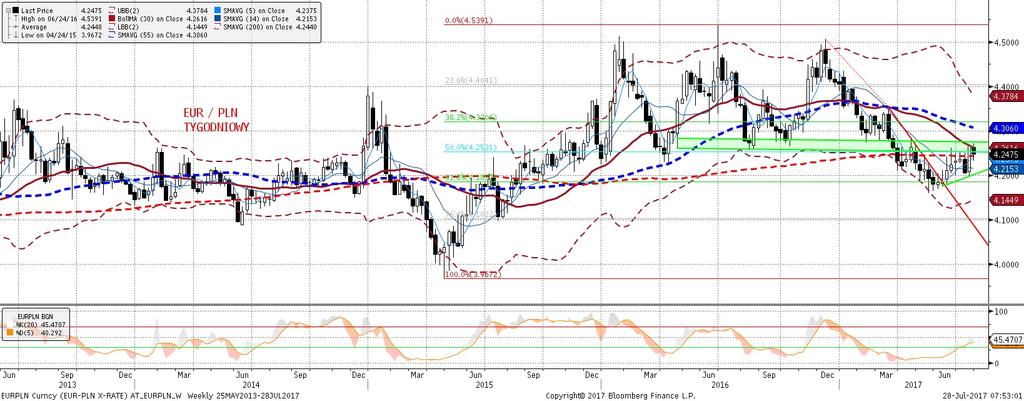This screenshot has width=1024, height=401.
Task: Click the LBB(2) dashed line icon
Action: (x=112, y=27)
